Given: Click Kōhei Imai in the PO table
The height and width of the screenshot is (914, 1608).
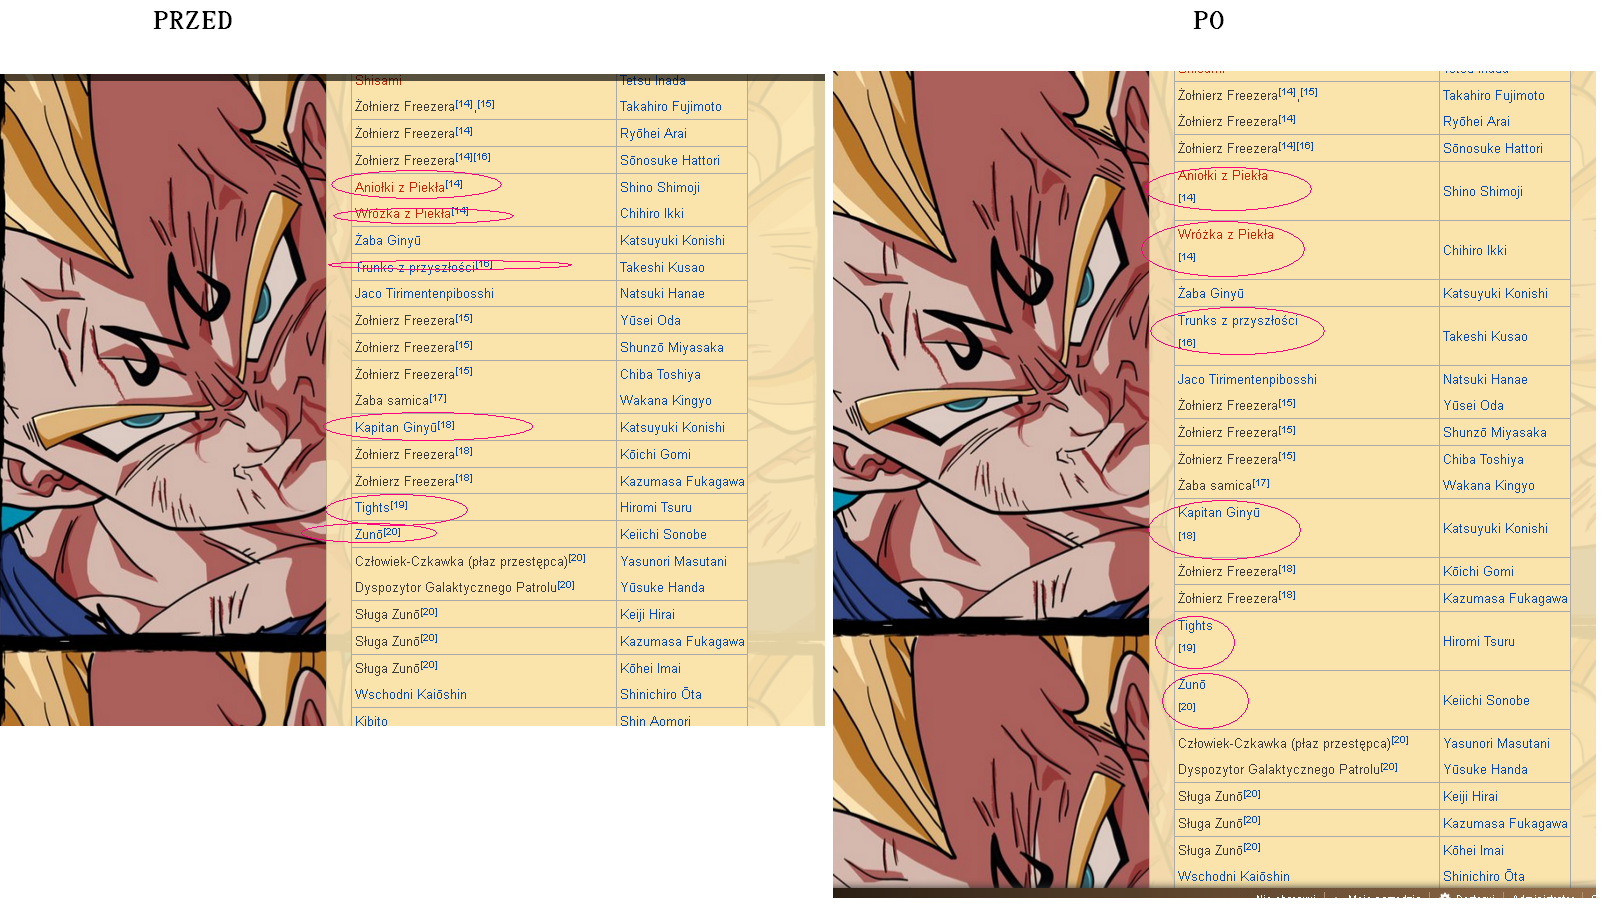Looking at the screenshot, I should click(1473, 851).
